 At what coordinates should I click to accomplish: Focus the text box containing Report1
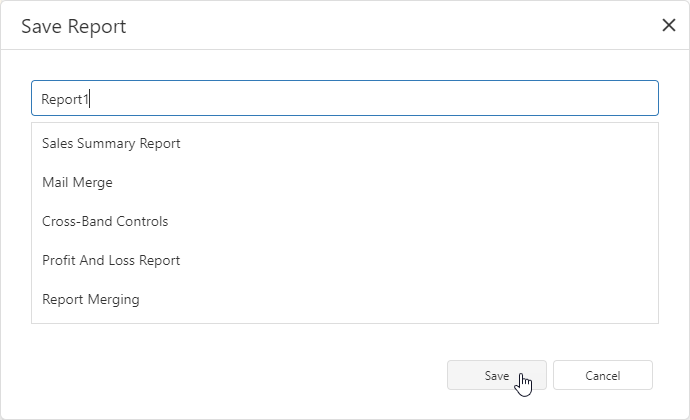pyautogui.click(x=344, y=98)
